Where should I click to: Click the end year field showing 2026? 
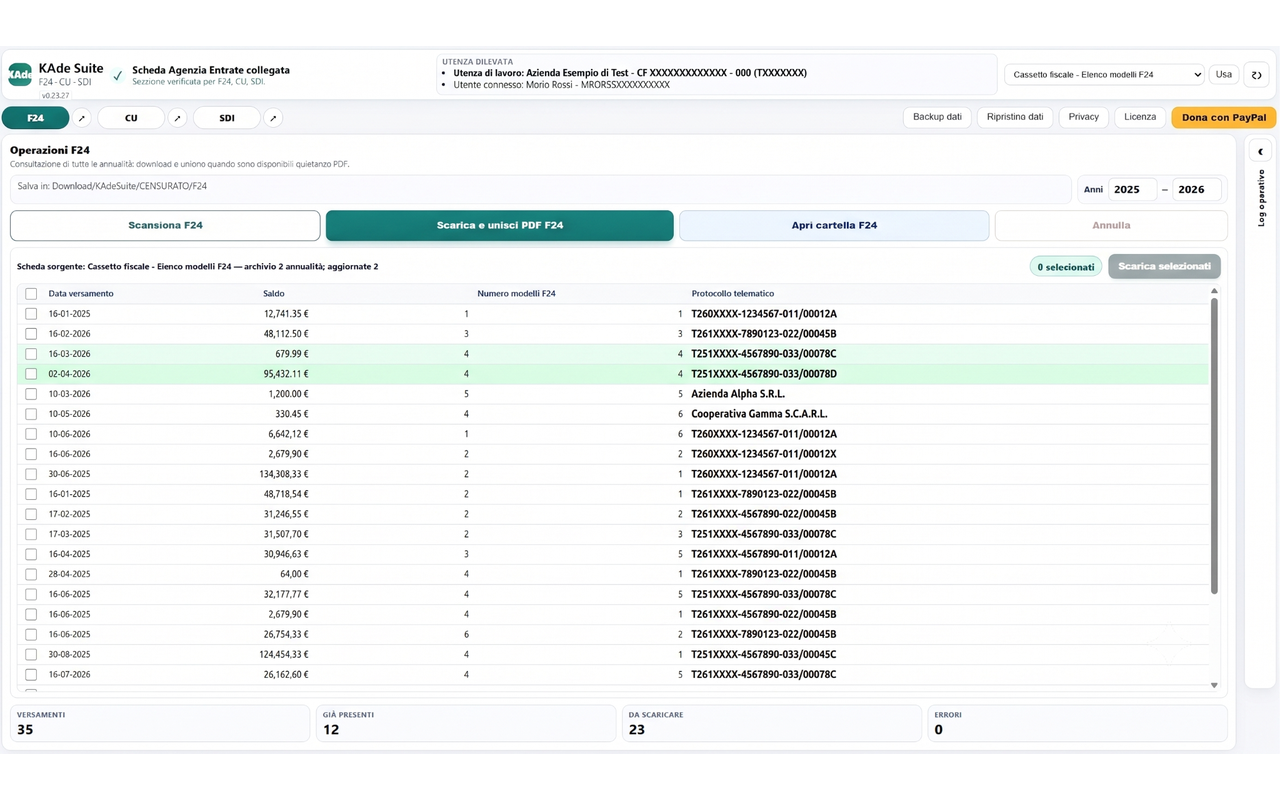pyautogui.click(x=1197, y=190)
